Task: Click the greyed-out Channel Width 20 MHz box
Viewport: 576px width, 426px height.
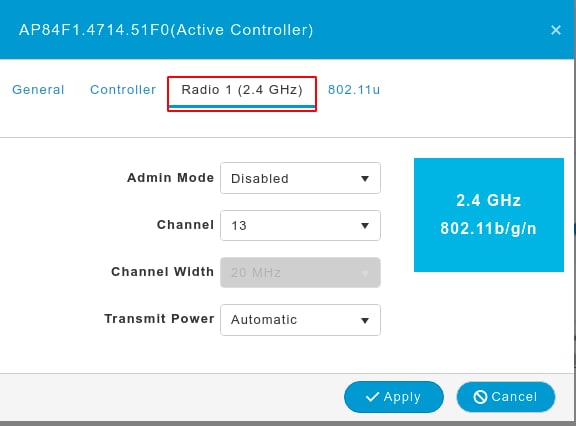Action: point(300,272)
